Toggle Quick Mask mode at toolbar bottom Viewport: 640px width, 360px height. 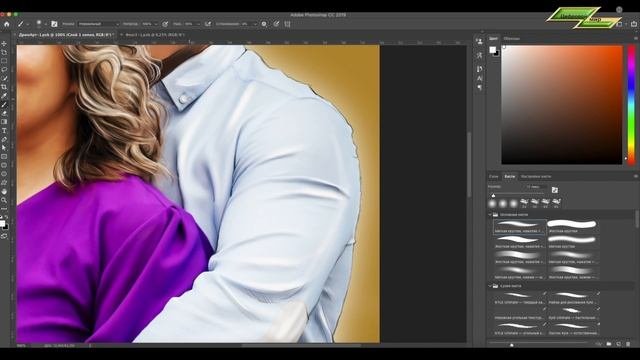4,236
